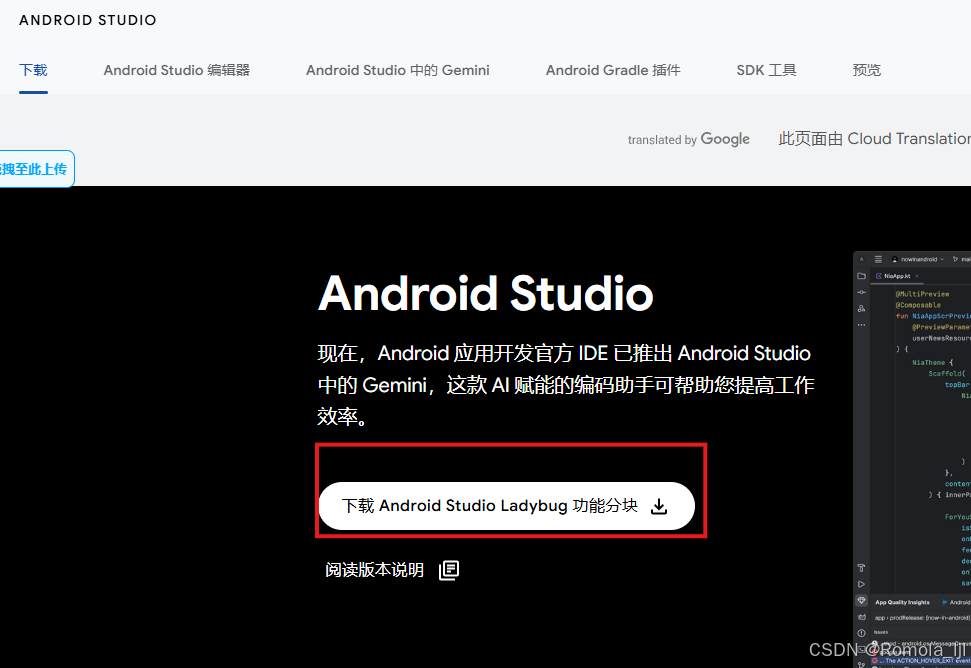
Task: Click the 此页面由 Cloud Translation notice
Action: [874, 139]
